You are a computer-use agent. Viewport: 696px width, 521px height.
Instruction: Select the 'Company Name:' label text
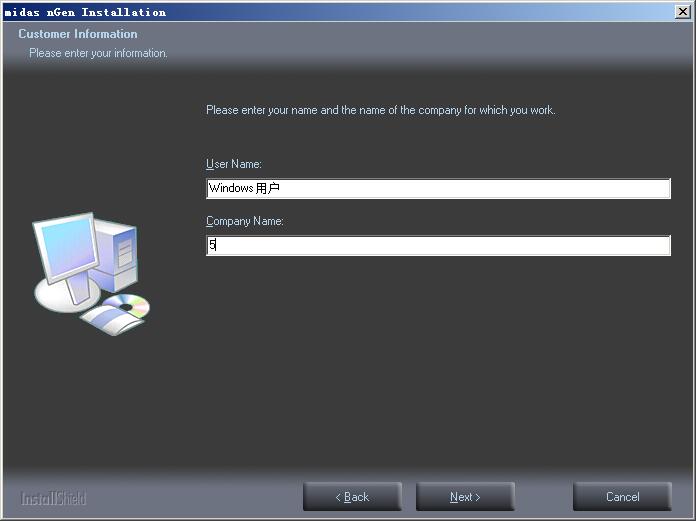pos(245,221)
